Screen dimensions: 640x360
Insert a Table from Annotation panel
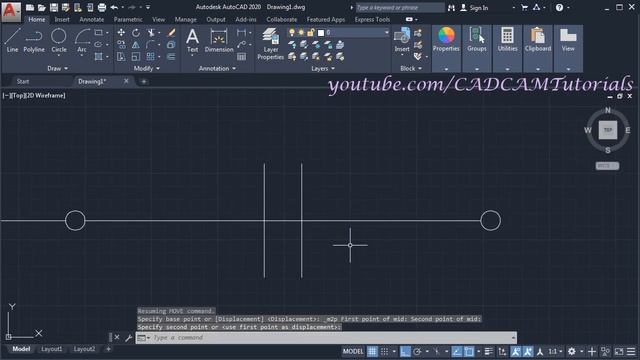(242, 57)
